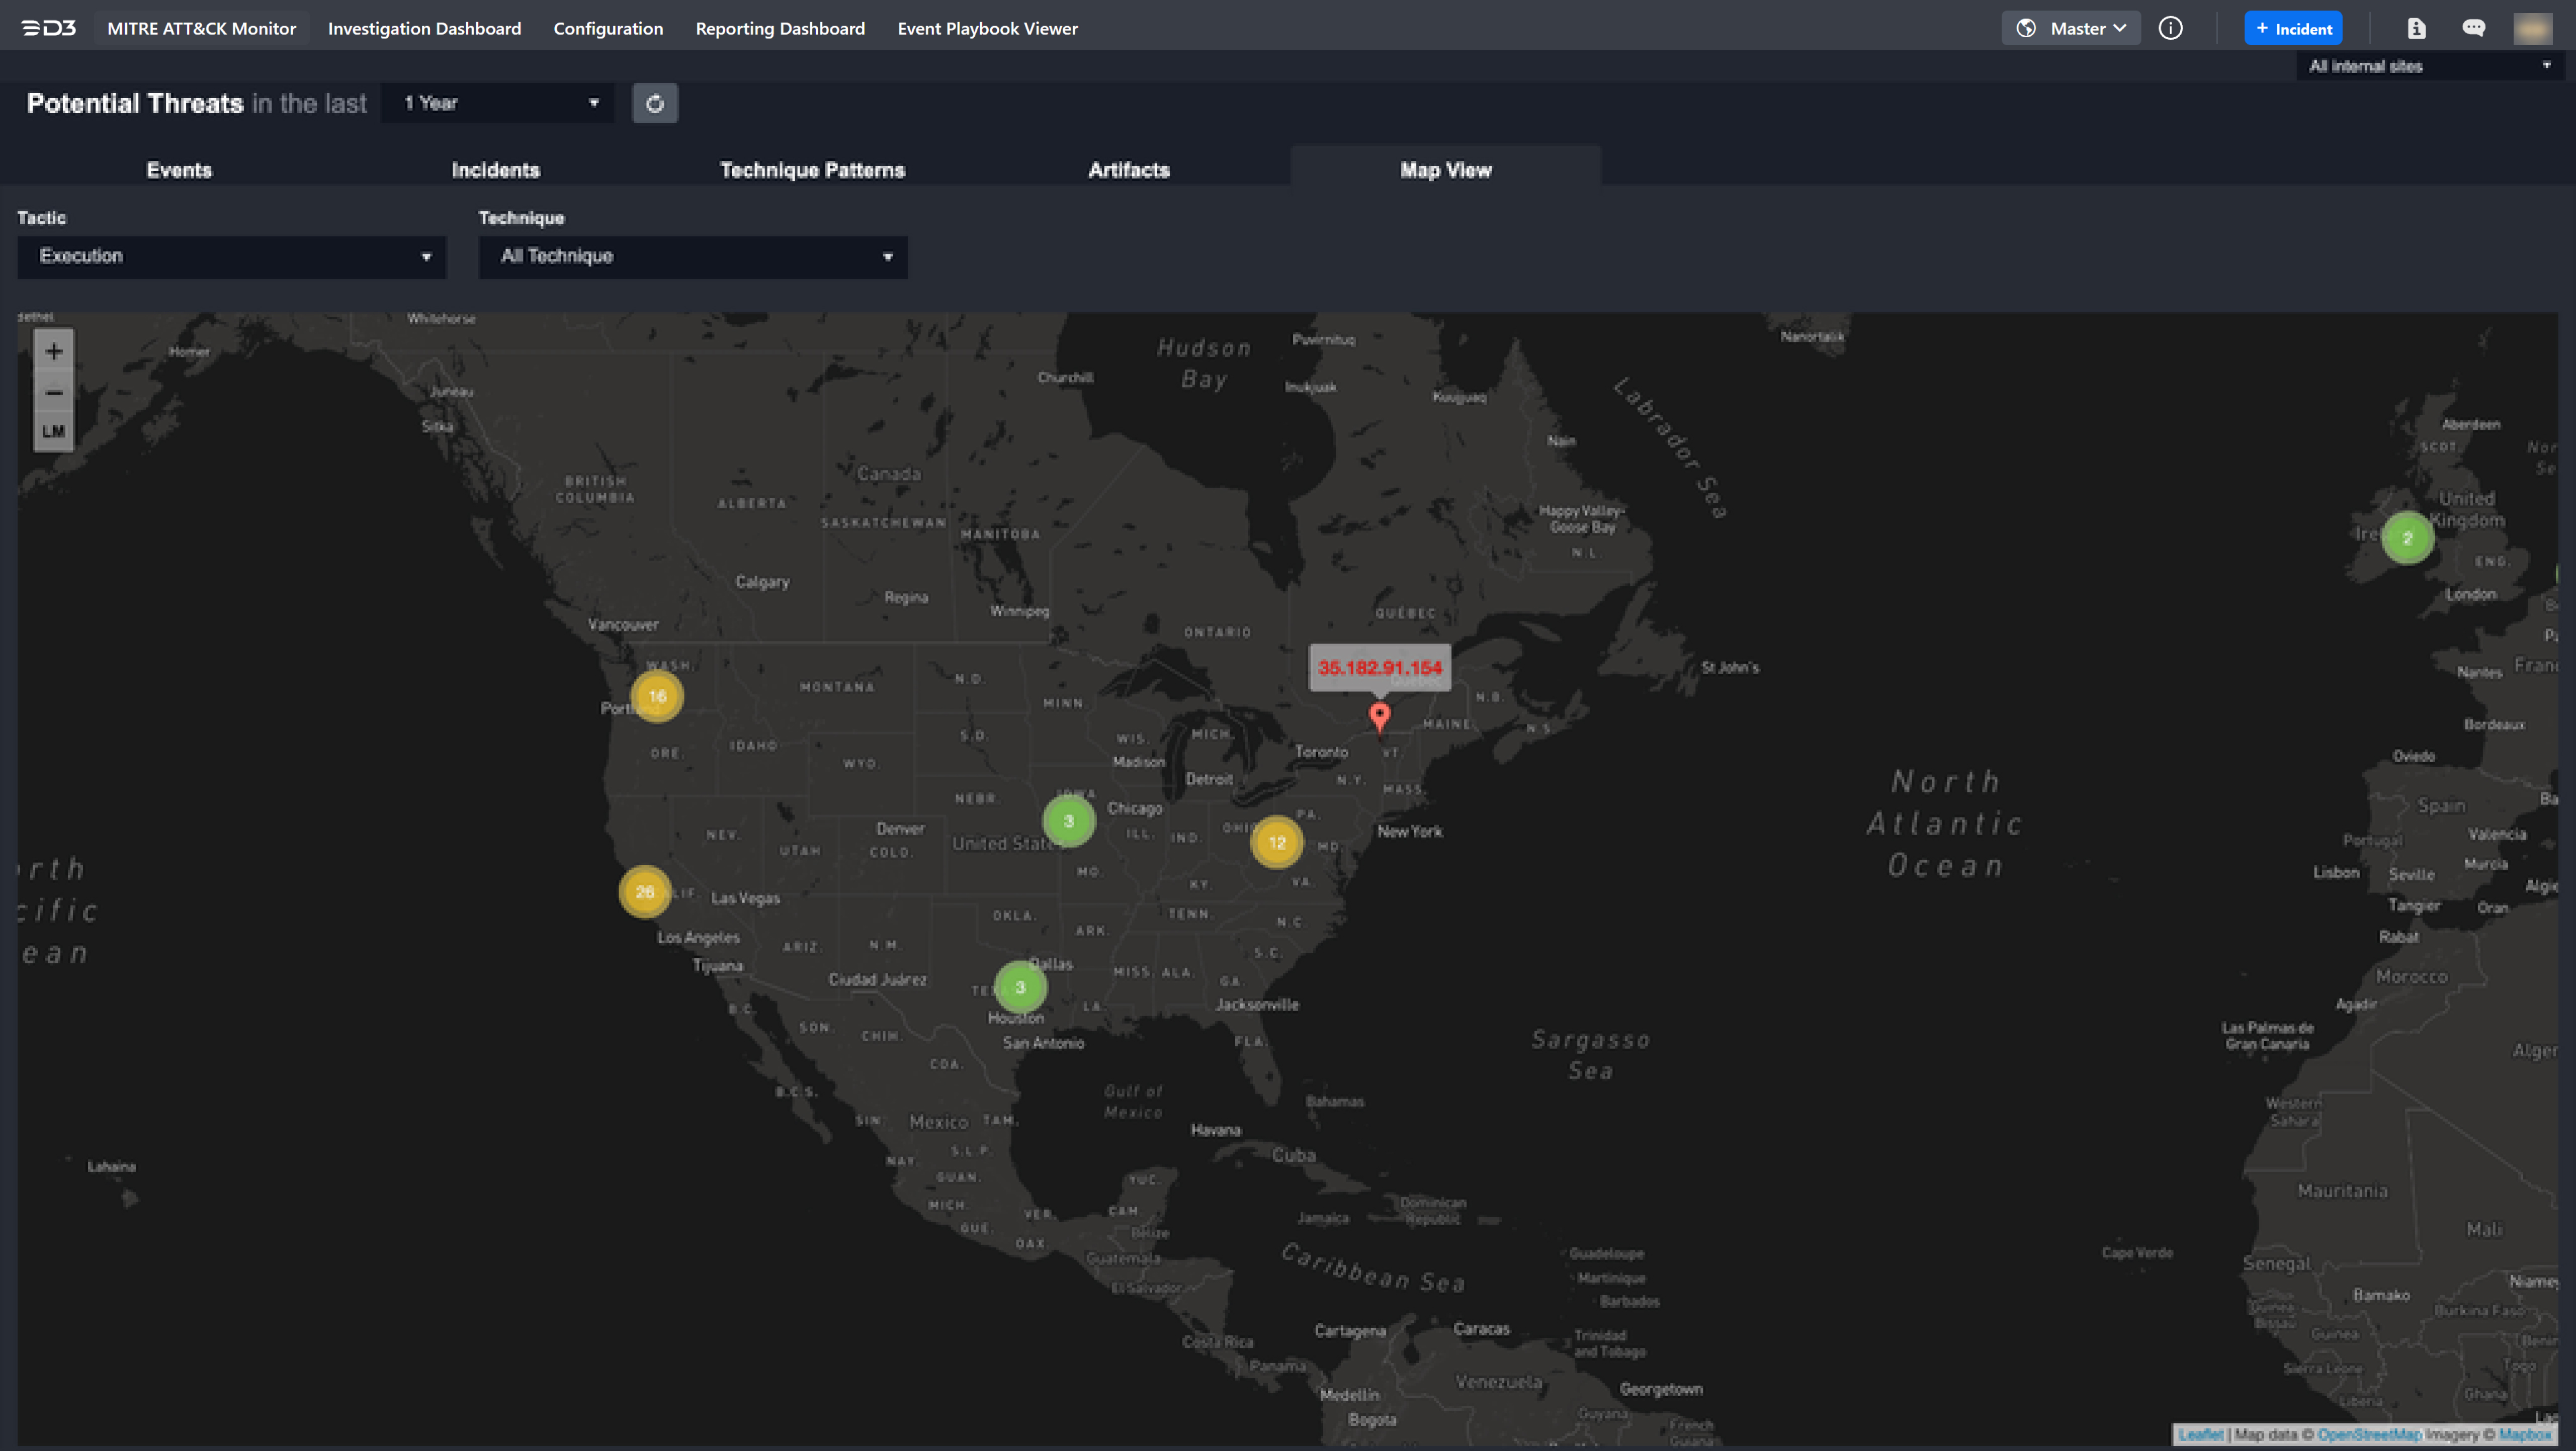Open the Investigation Dashboard menu

(x=424, y=28)
